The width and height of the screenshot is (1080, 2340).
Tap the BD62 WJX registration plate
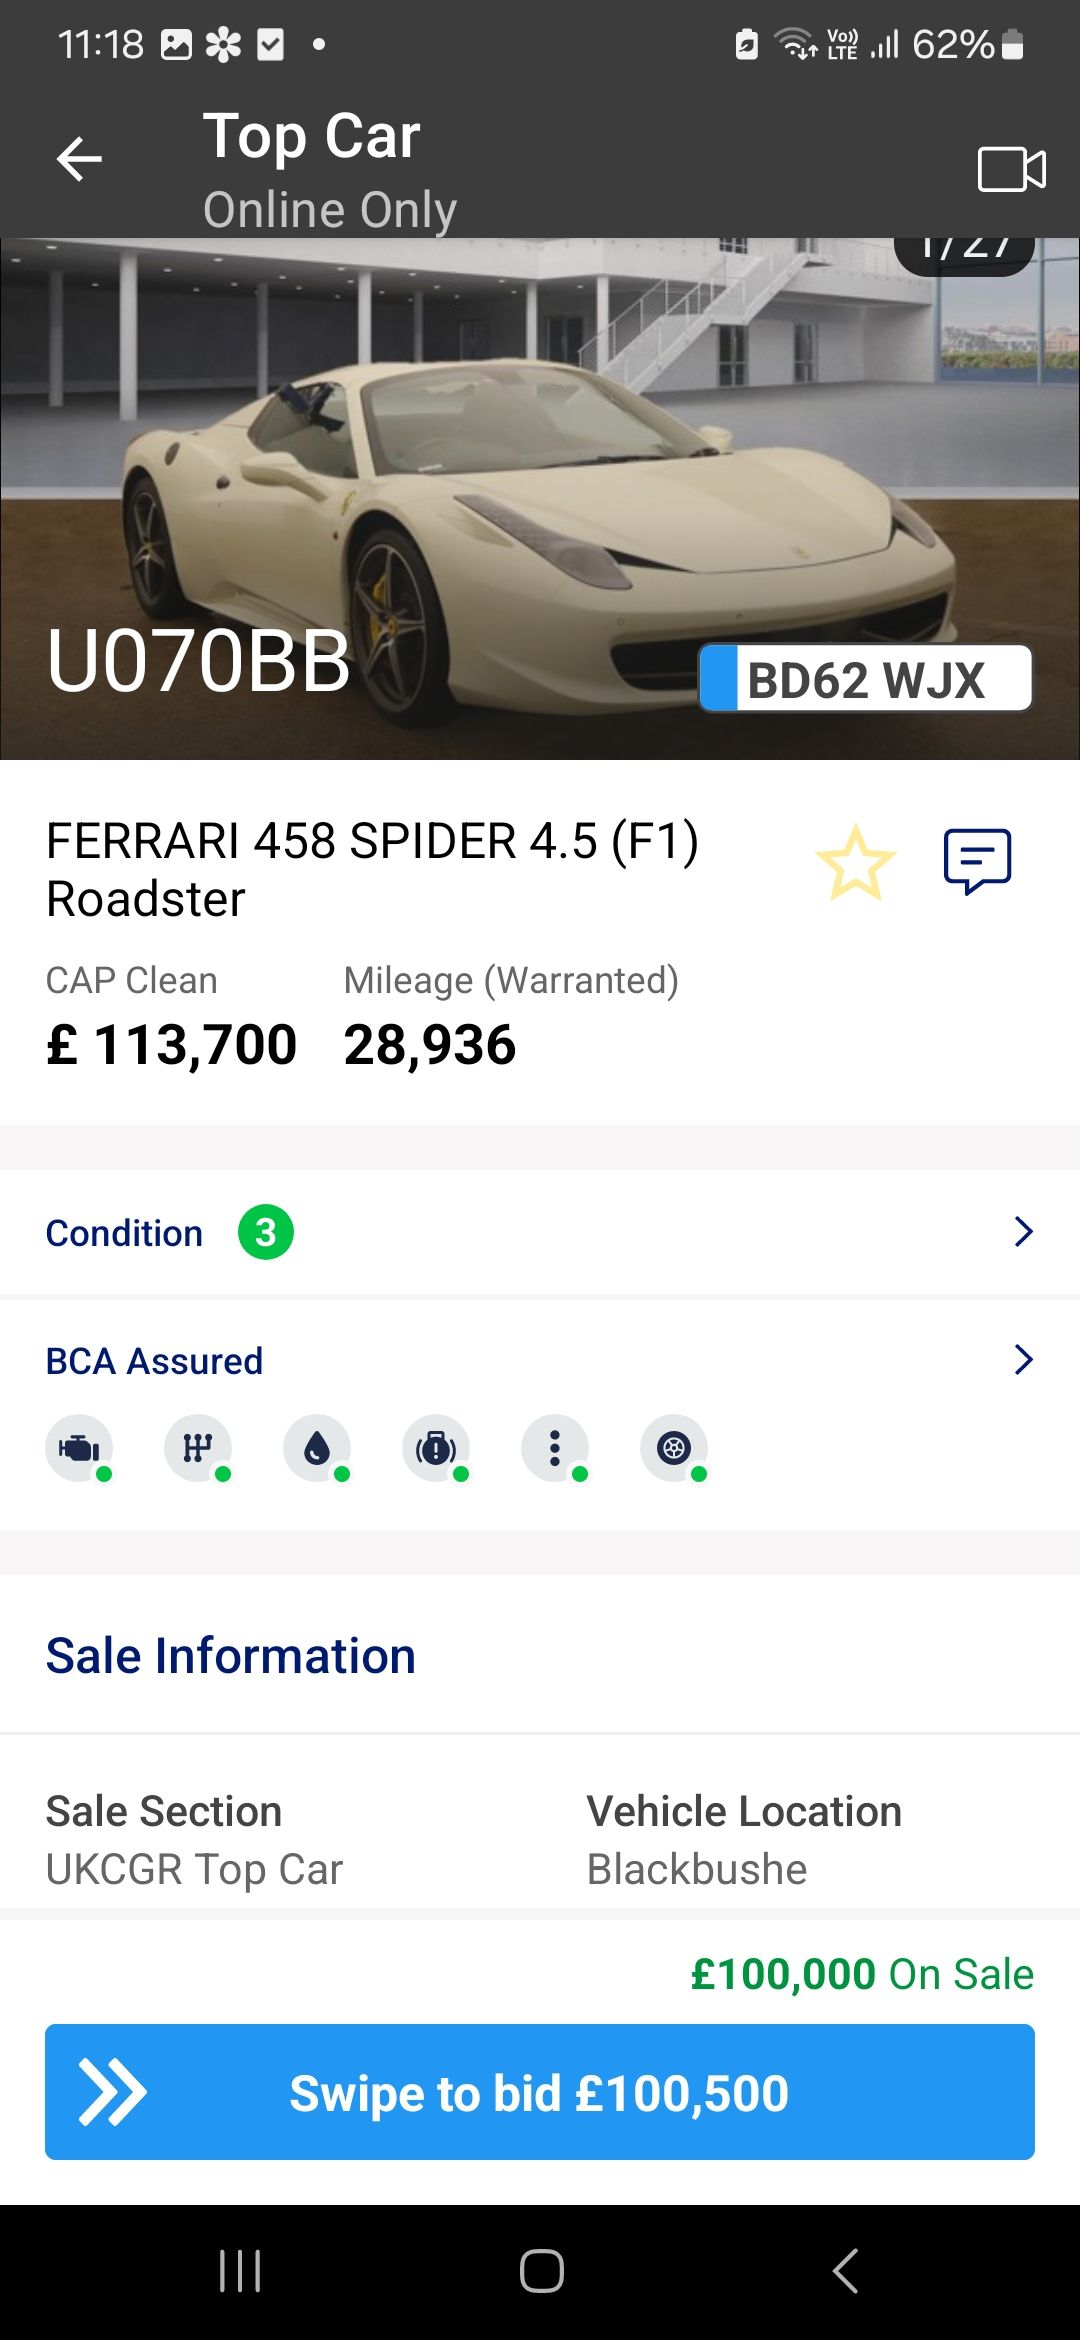pyautogui.click(x=866, y=679)
